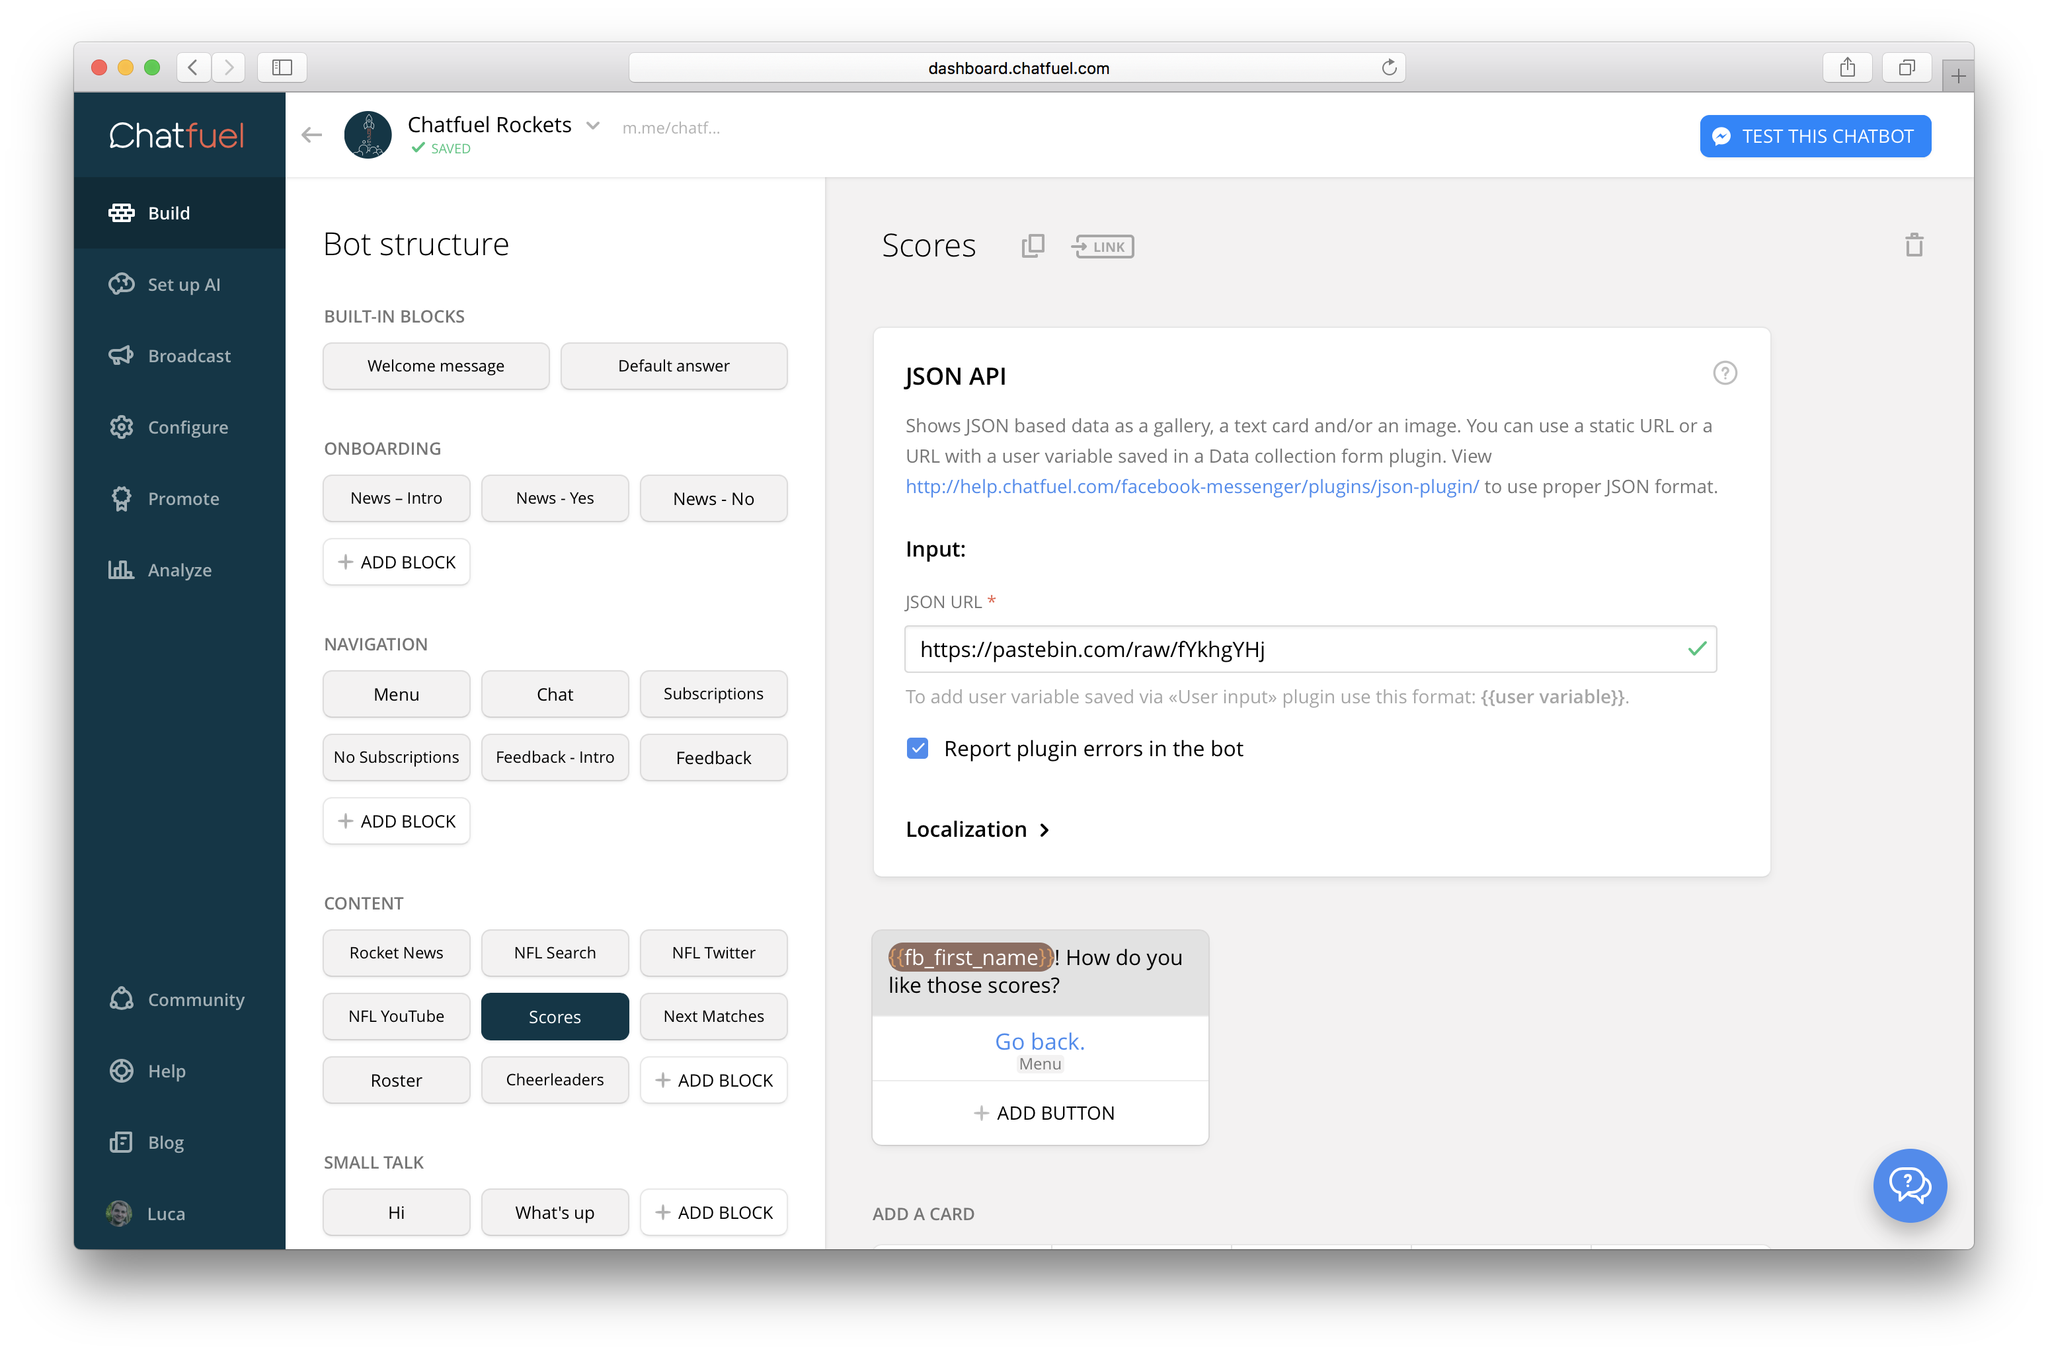
Task: Click the back arrow beside bot avatar
Action: pyautogui.click(x=312, y=135)
